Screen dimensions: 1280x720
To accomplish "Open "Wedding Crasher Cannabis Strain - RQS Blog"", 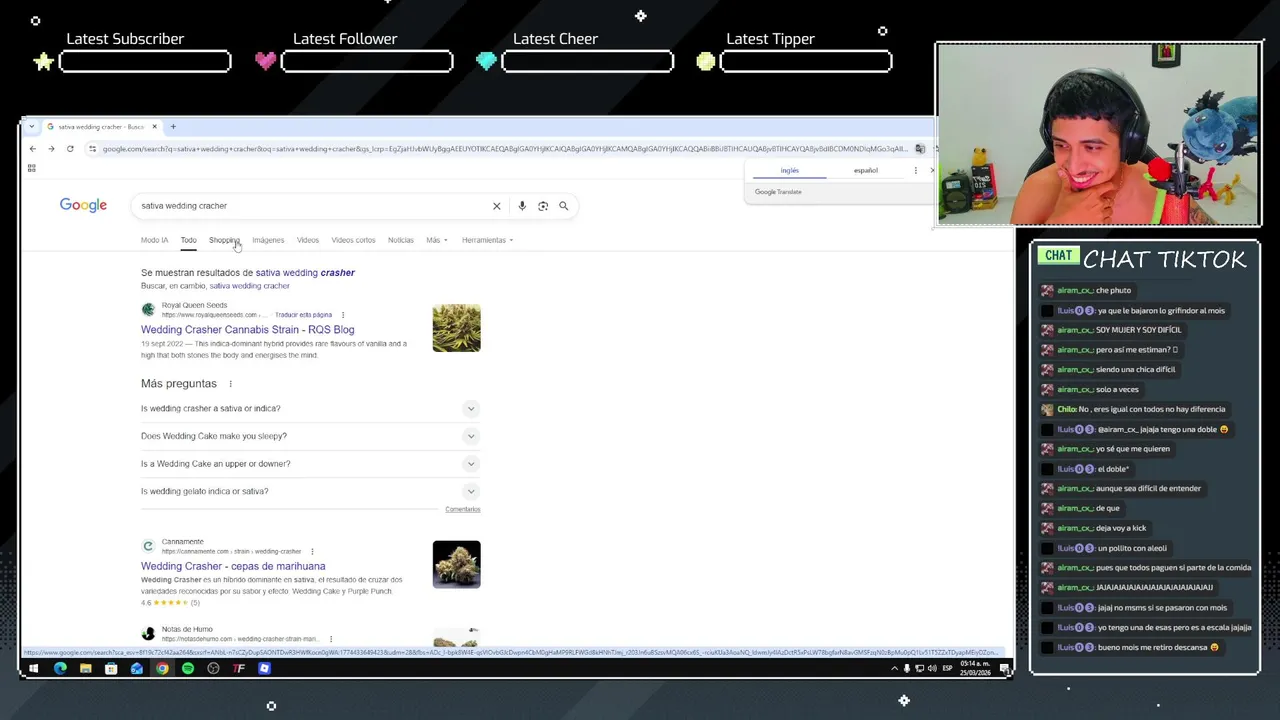I will [x=248, y=330].
